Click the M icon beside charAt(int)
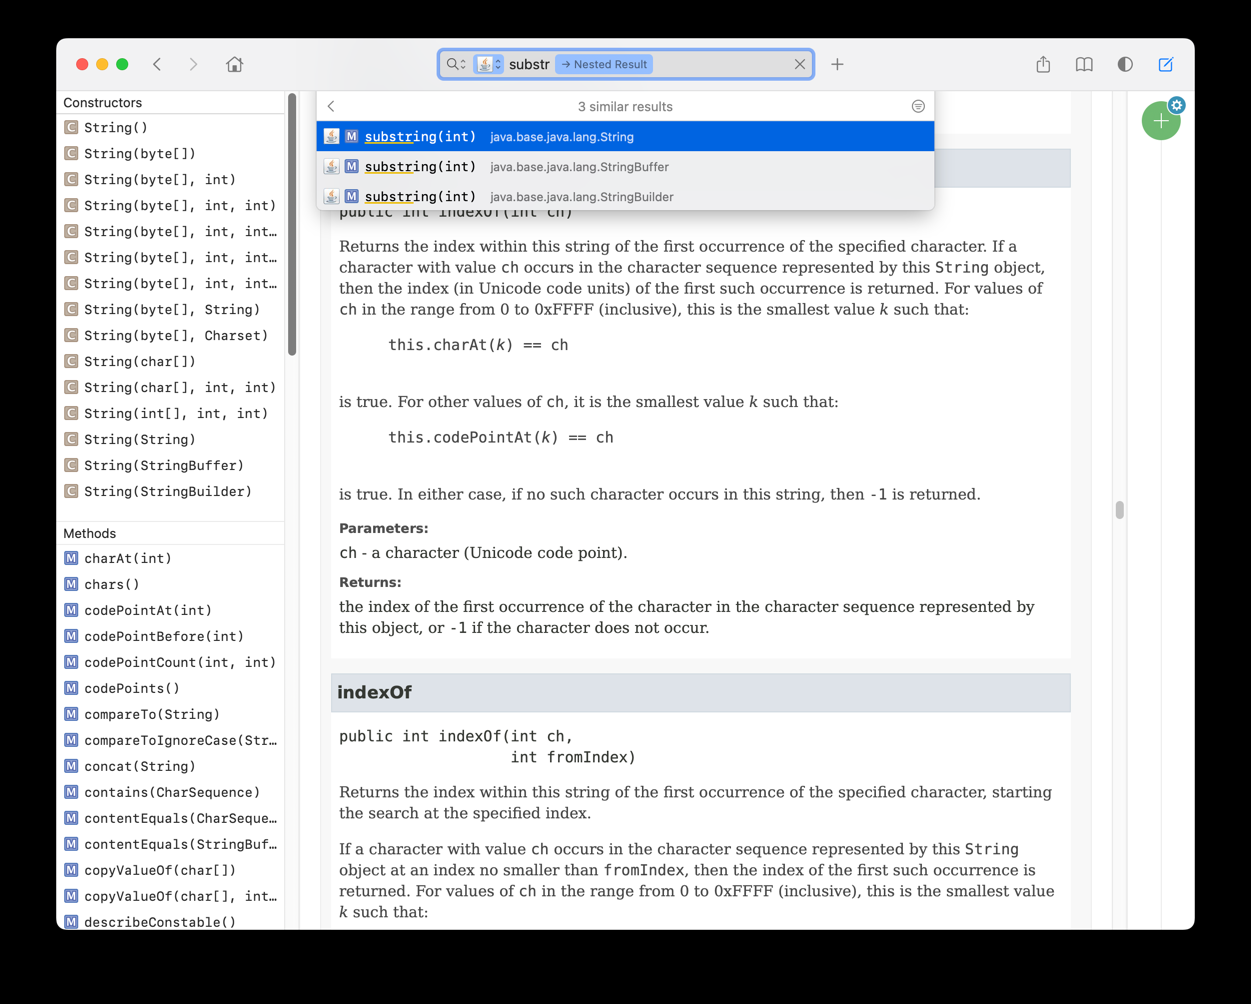Image resolution: width=1251 pixels, height=1004 pixels. pyautogui.click(x=71, y=558)
